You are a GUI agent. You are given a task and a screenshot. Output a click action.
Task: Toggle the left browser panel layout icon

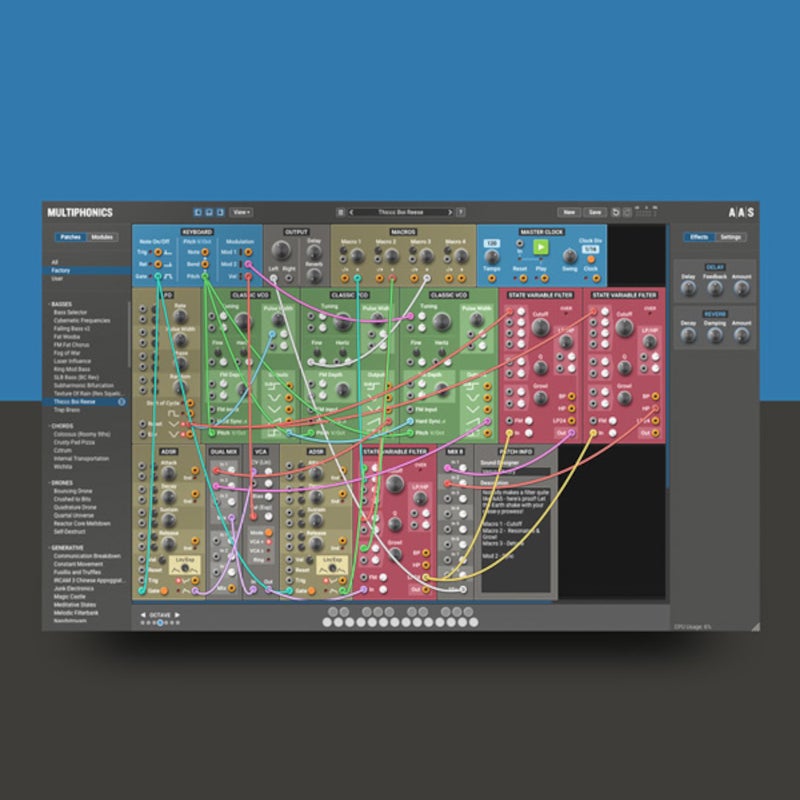coord(198,212)
